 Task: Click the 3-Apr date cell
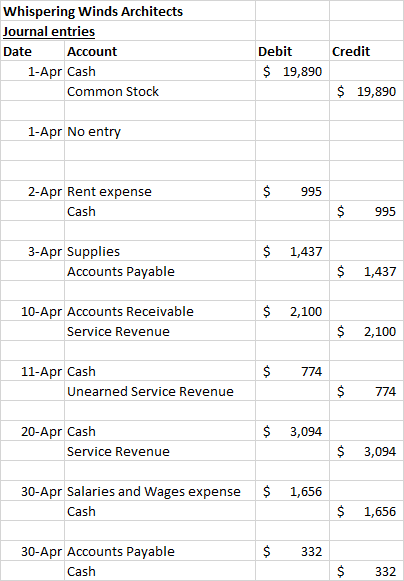point(32,251)
